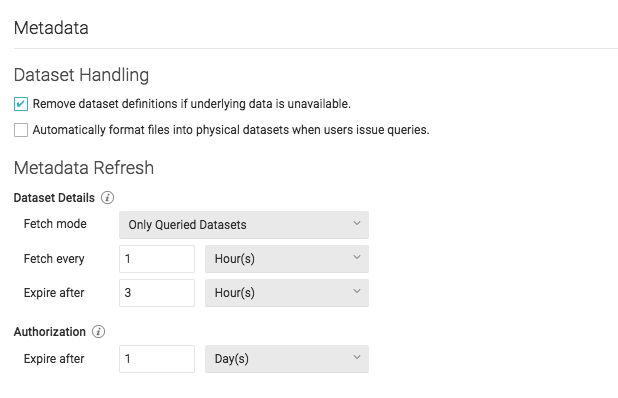Enable the Automatically format files checkbox
618x398 pixels.
(x=21, y=130)
